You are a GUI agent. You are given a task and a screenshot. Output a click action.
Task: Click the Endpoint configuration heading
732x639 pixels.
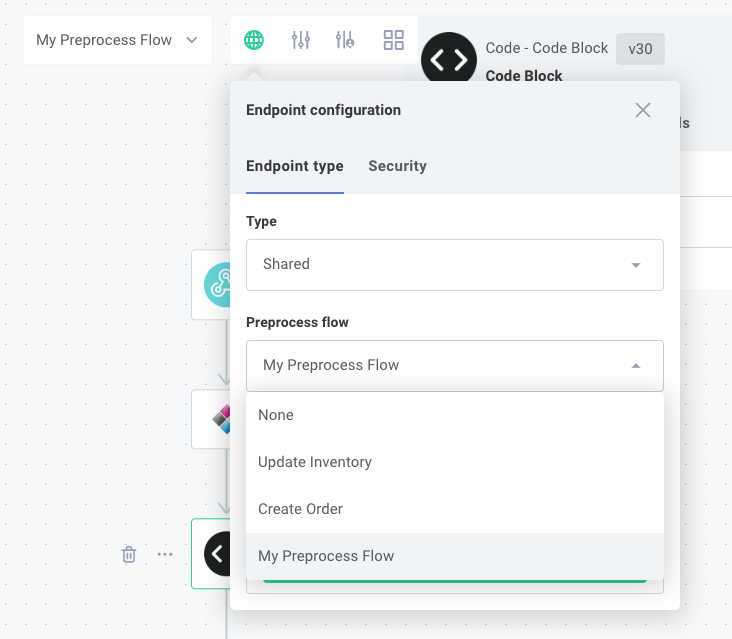(x=323, y=110)
